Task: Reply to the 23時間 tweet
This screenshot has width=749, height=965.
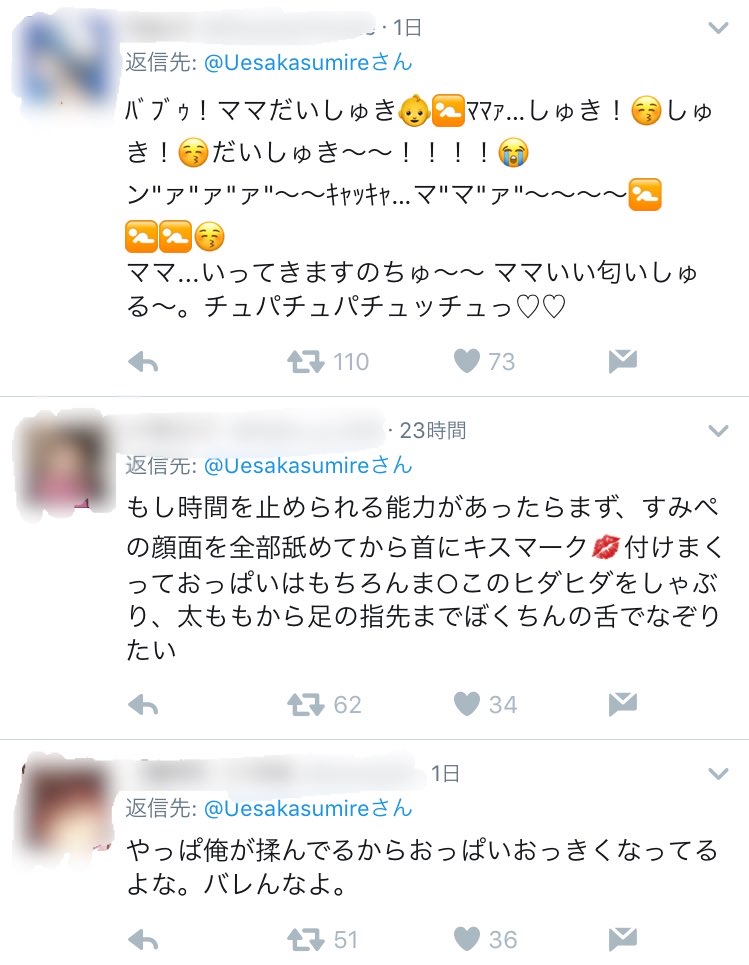Action: (x=143, y=705)
